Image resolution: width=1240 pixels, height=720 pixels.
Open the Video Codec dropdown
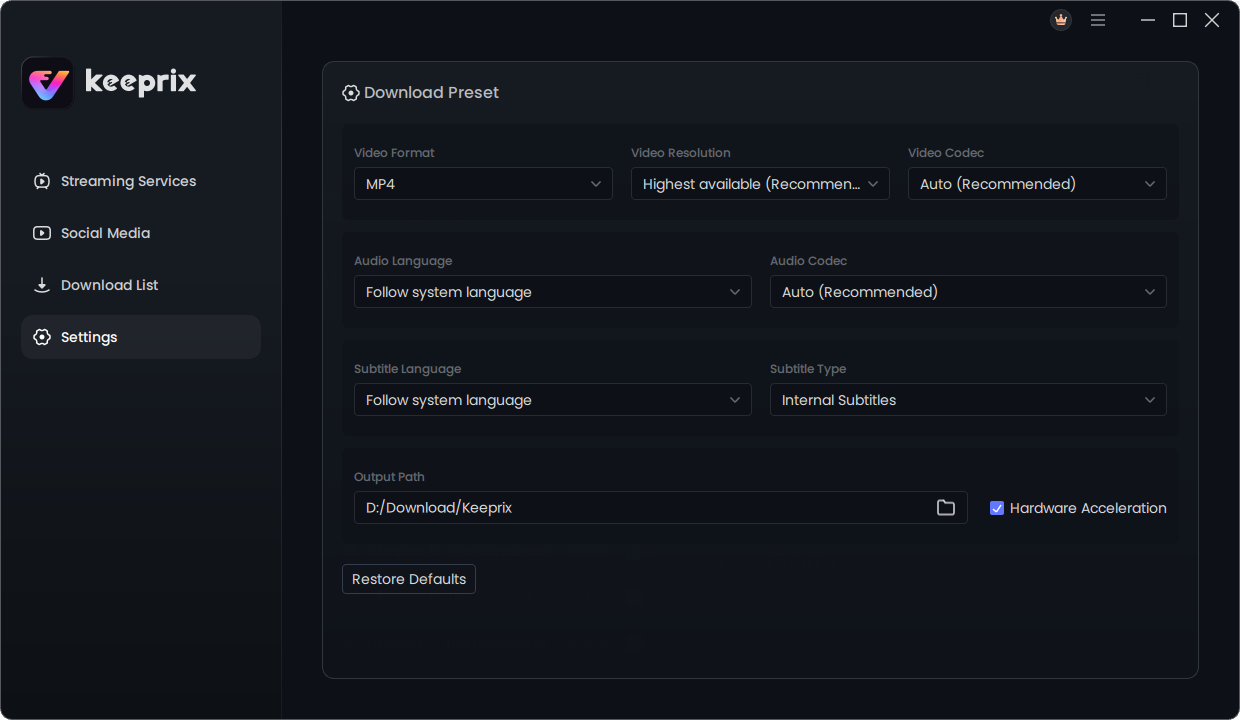point(1037,184)
